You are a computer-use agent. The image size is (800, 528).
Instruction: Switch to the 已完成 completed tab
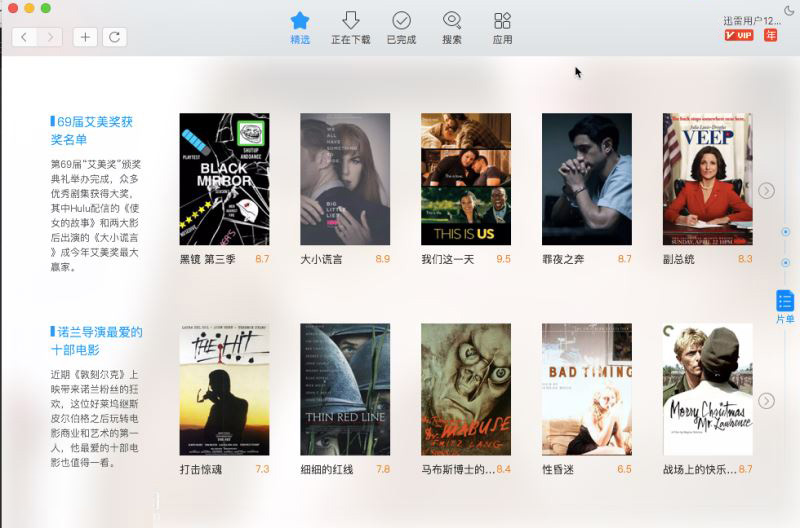(x=402, y=28)
